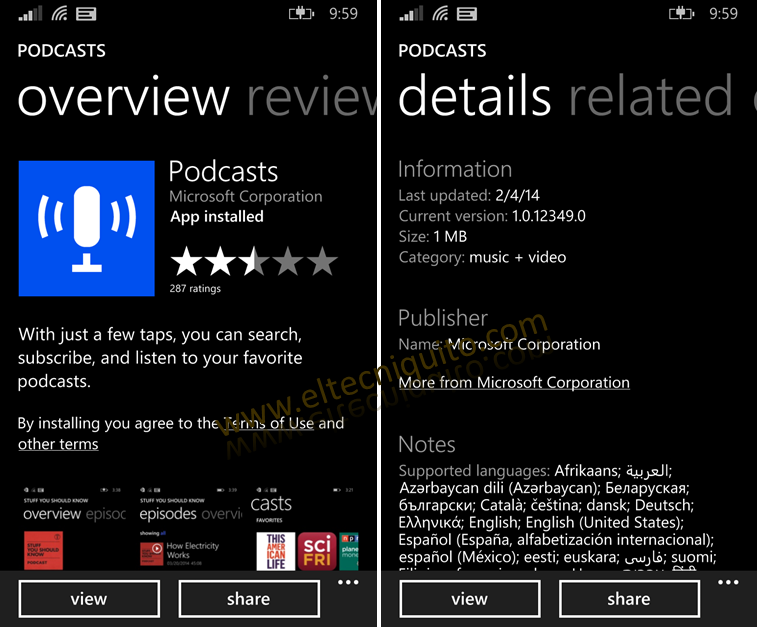Select the details pivot tab
Image resolution: width=757 pixels, height=627 pixels.
pyautogui.click(x=475, y=96)
